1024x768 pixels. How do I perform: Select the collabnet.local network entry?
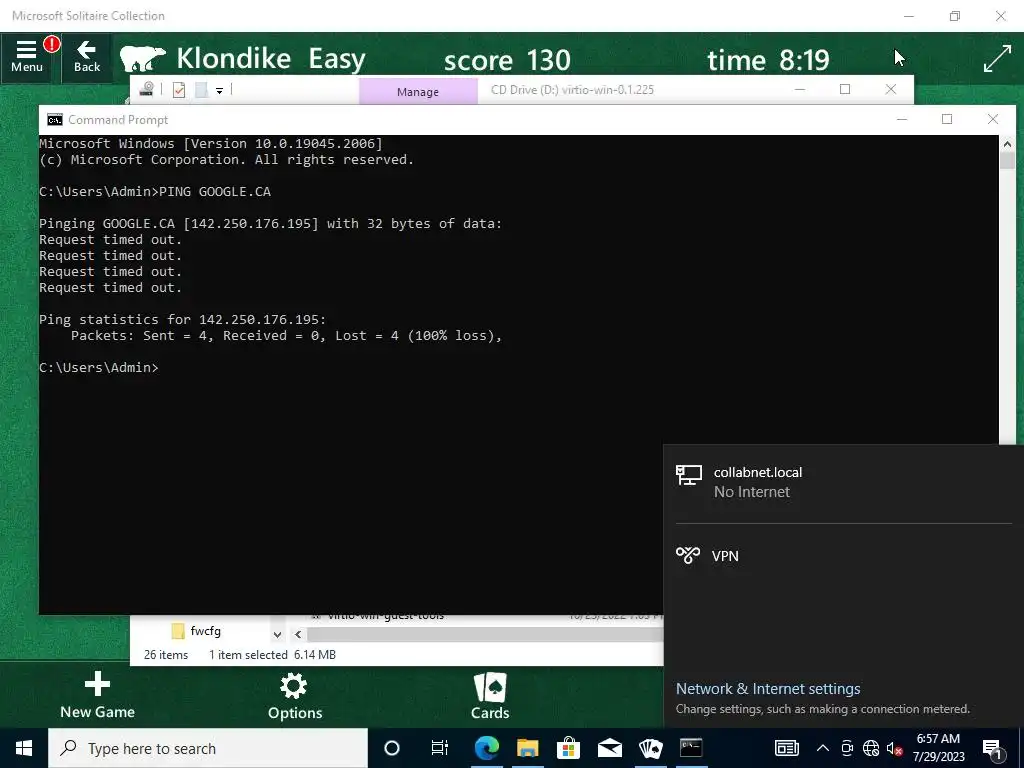tap(842, 482)
